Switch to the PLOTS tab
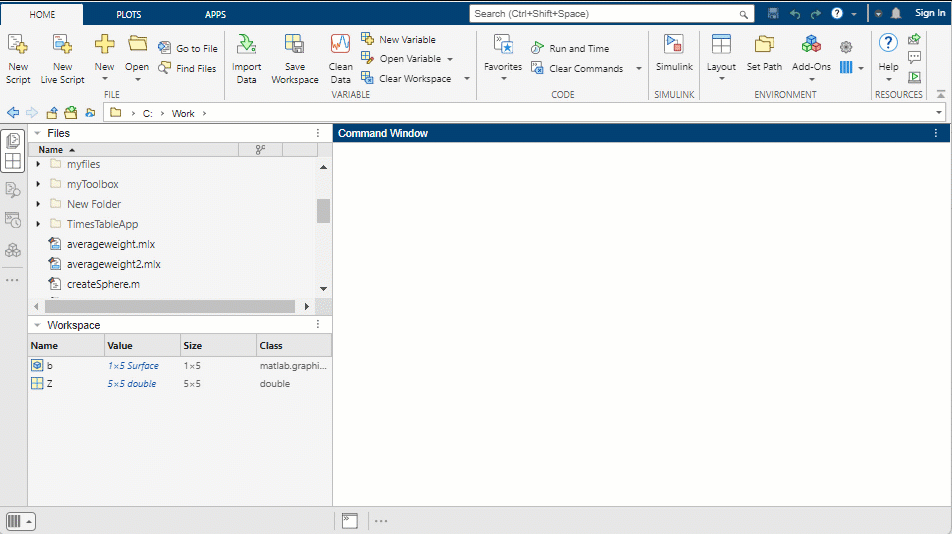 pyautogui.click(x=128, y=15)
